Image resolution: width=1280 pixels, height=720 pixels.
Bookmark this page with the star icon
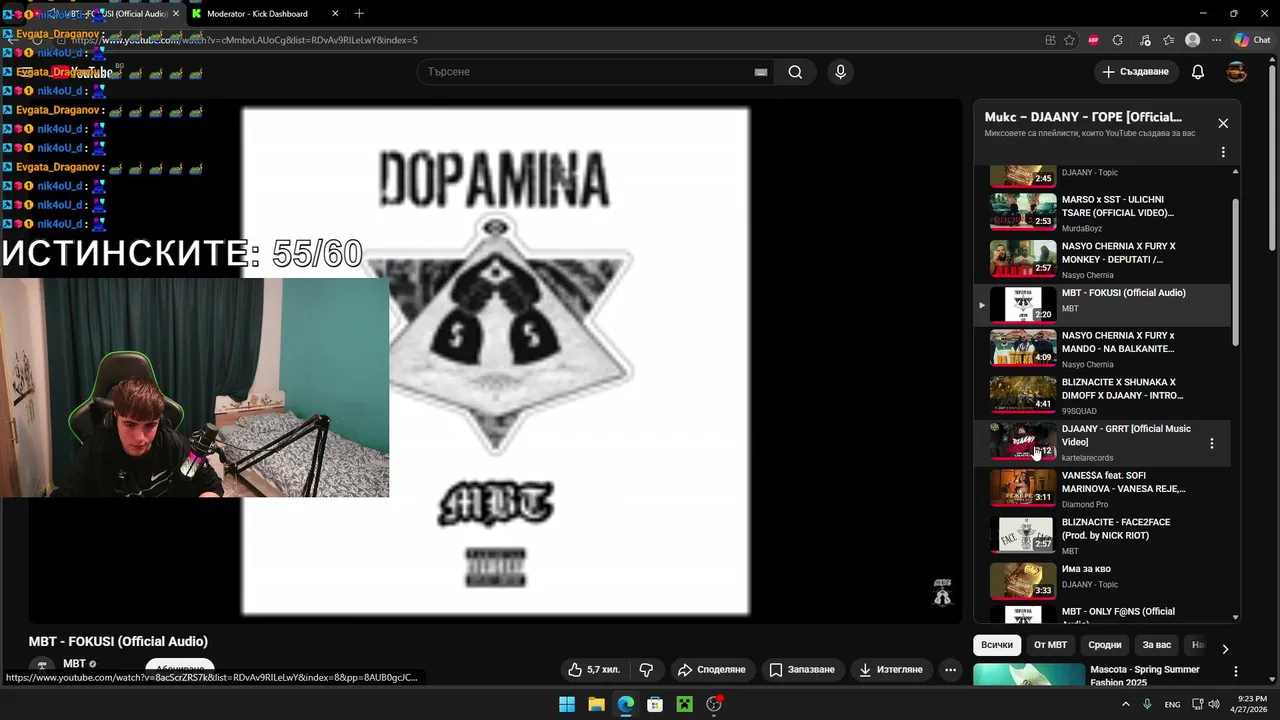[1070, 40]
